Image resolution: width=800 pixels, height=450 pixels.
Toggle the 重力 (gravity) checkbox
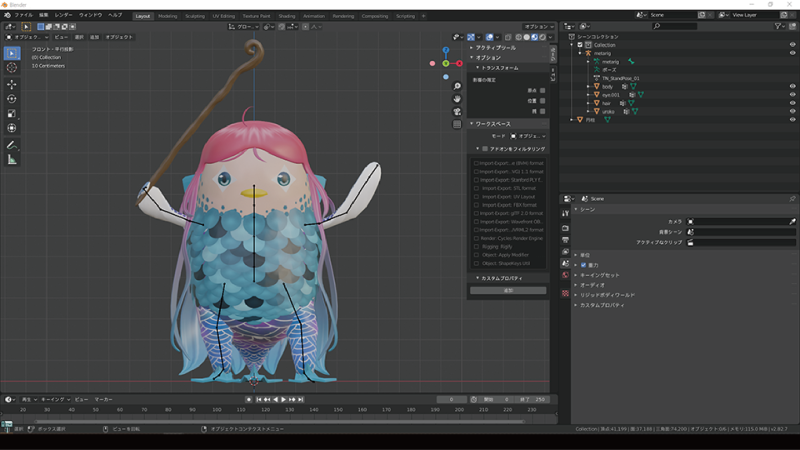(584, 265)
